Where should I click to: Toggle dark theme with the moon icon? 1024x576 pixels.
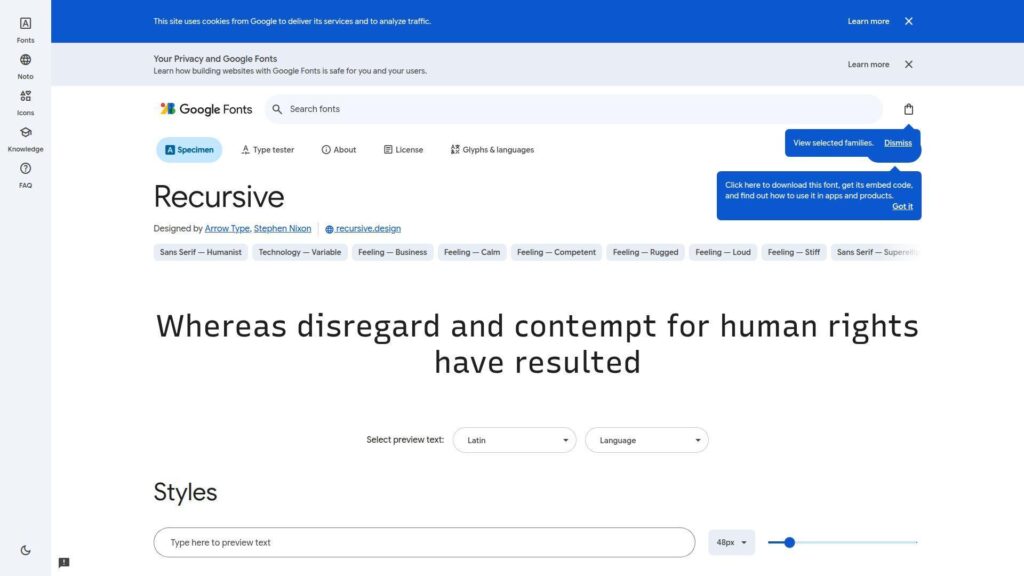(25, 549)
